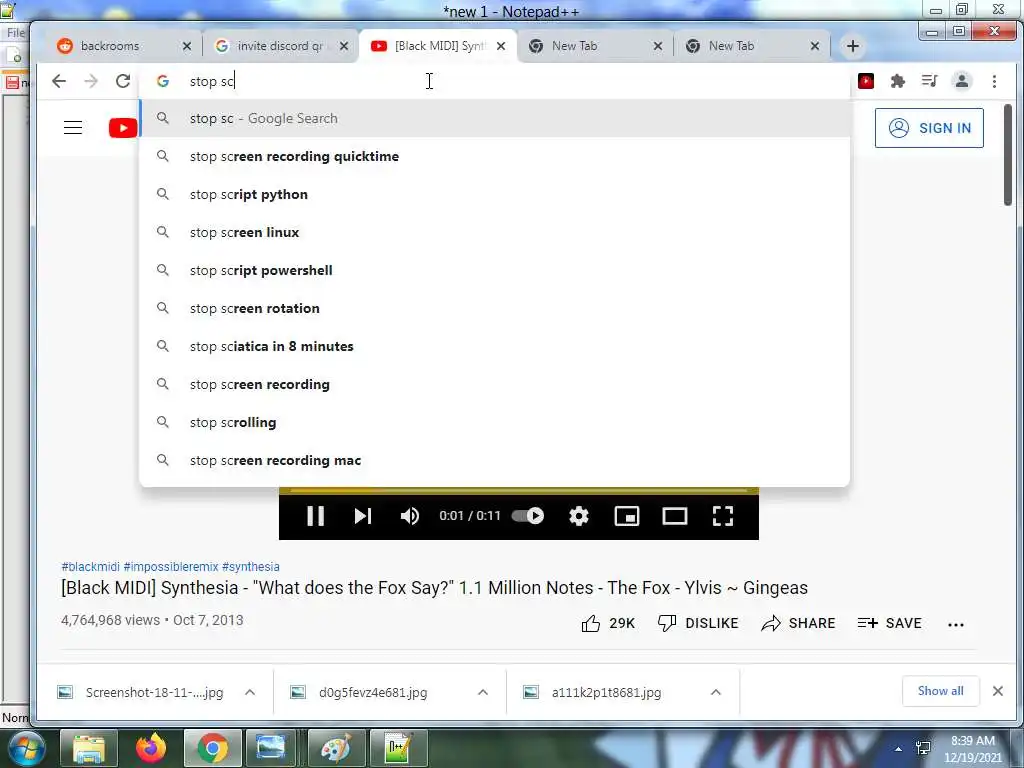Toggle the autoplay switch

pos(528,516)
